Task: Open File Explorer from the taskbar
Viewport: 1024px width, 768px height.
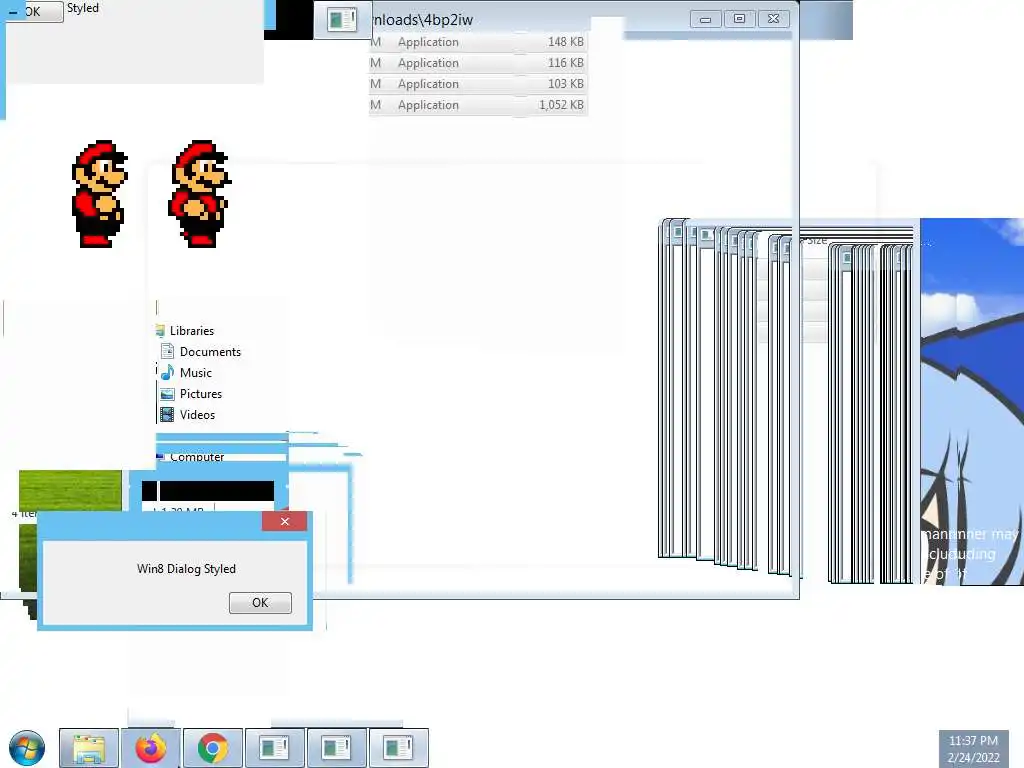Action: [x=89, y=748]
